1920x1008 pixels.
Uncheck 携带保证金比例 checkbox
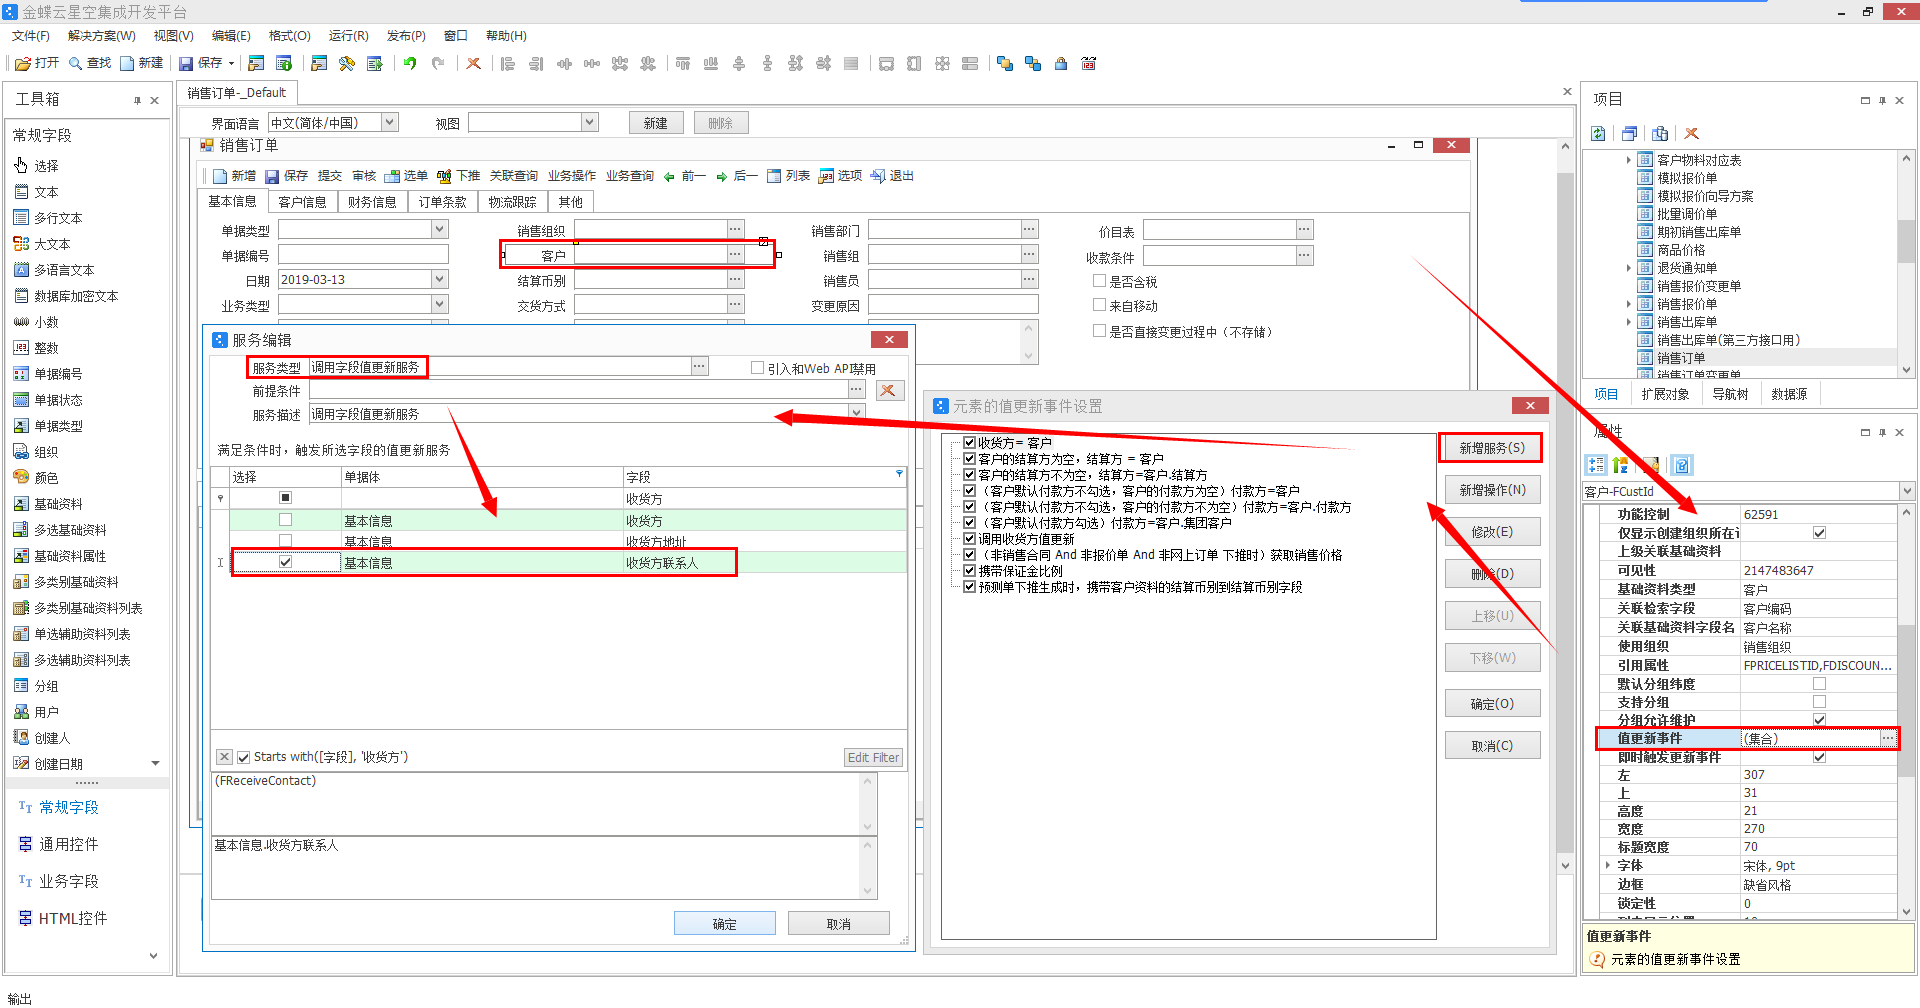[969, 570]
